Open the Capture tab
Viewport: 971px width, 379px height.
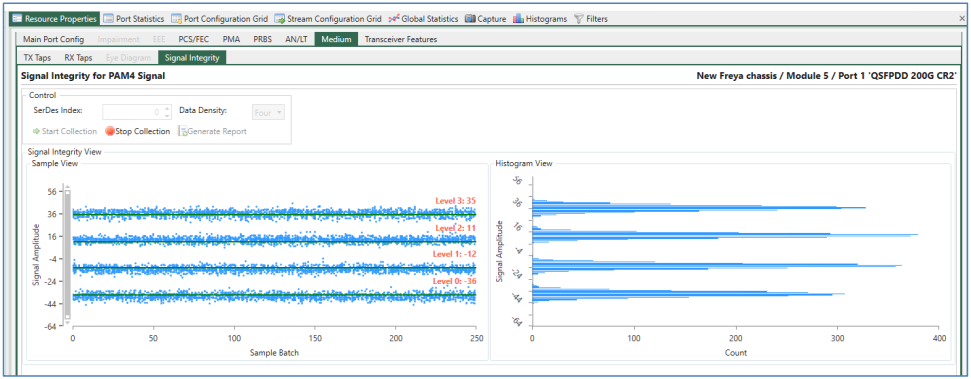click(486, 19)
